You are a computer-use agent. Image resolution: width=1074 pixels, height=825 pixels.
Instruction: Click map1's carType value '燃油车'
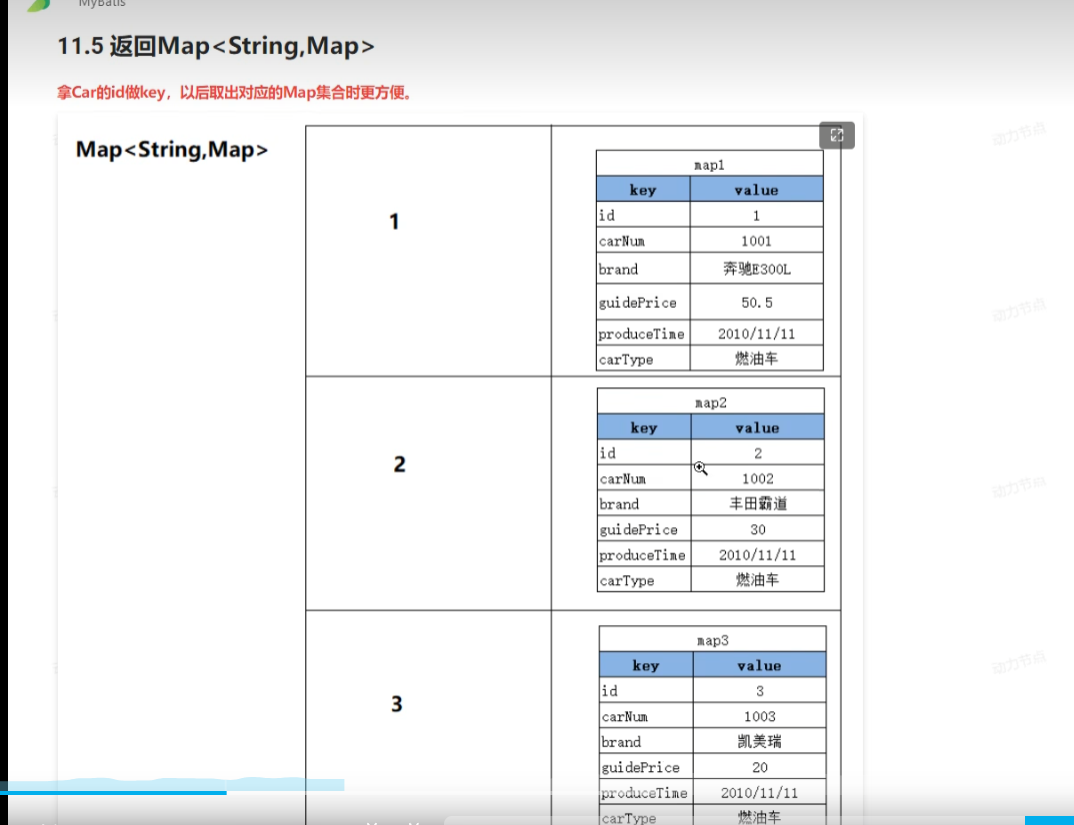click(x=756, y=359)
